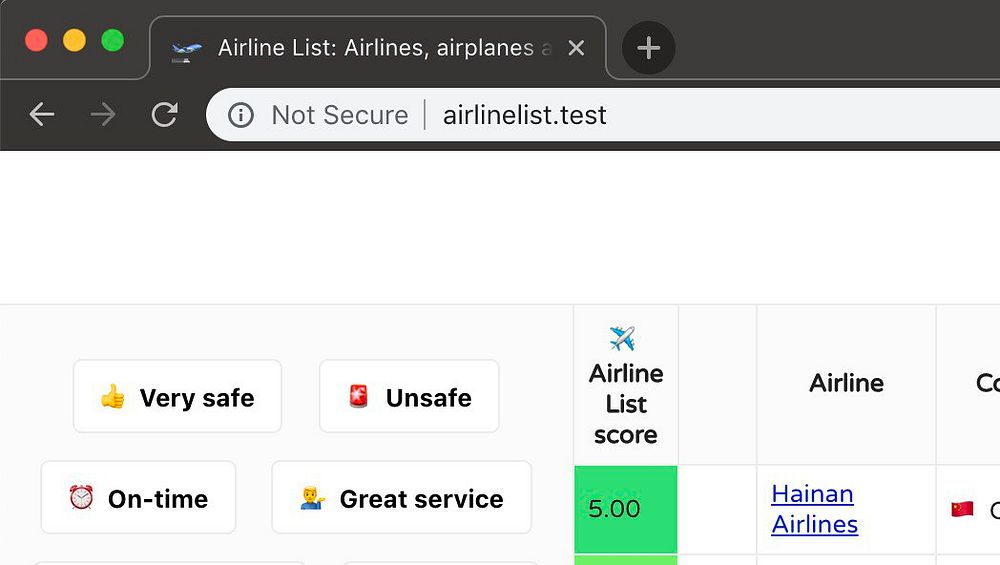Click the macOS green maximize button
The image size is (1000, 565).
coord(113,40)
